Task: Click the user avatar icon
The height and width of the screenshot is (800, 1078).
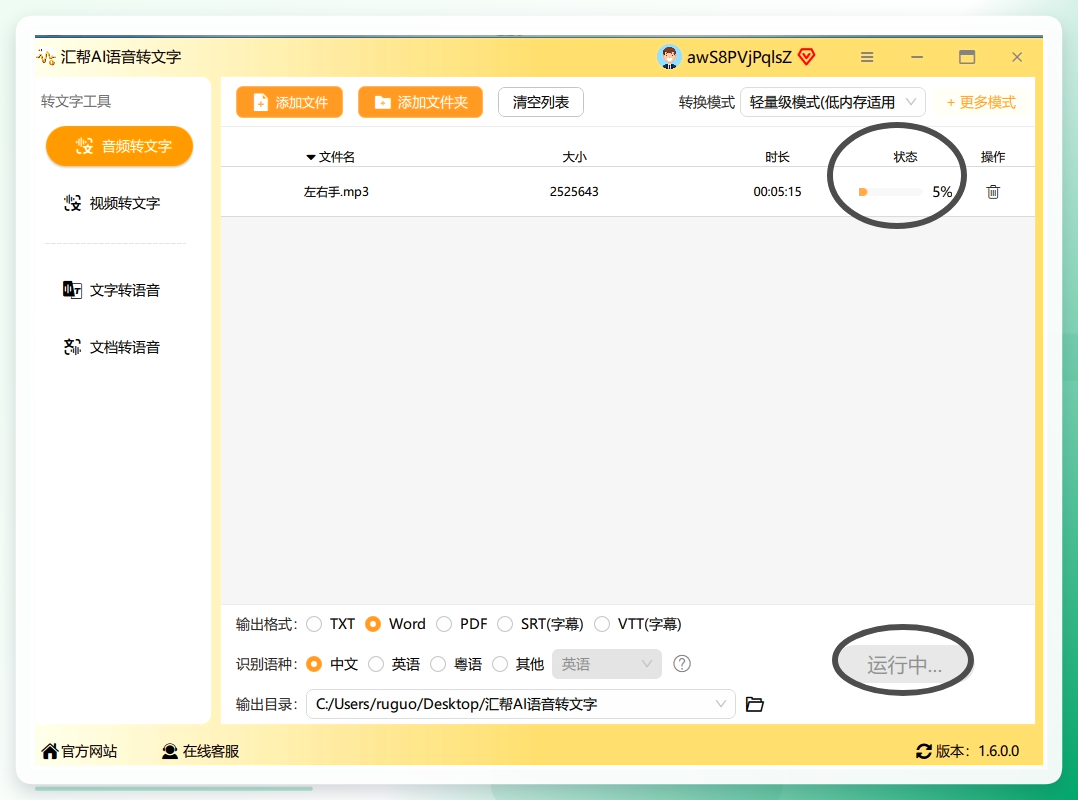Action: (x=668, y=57)
